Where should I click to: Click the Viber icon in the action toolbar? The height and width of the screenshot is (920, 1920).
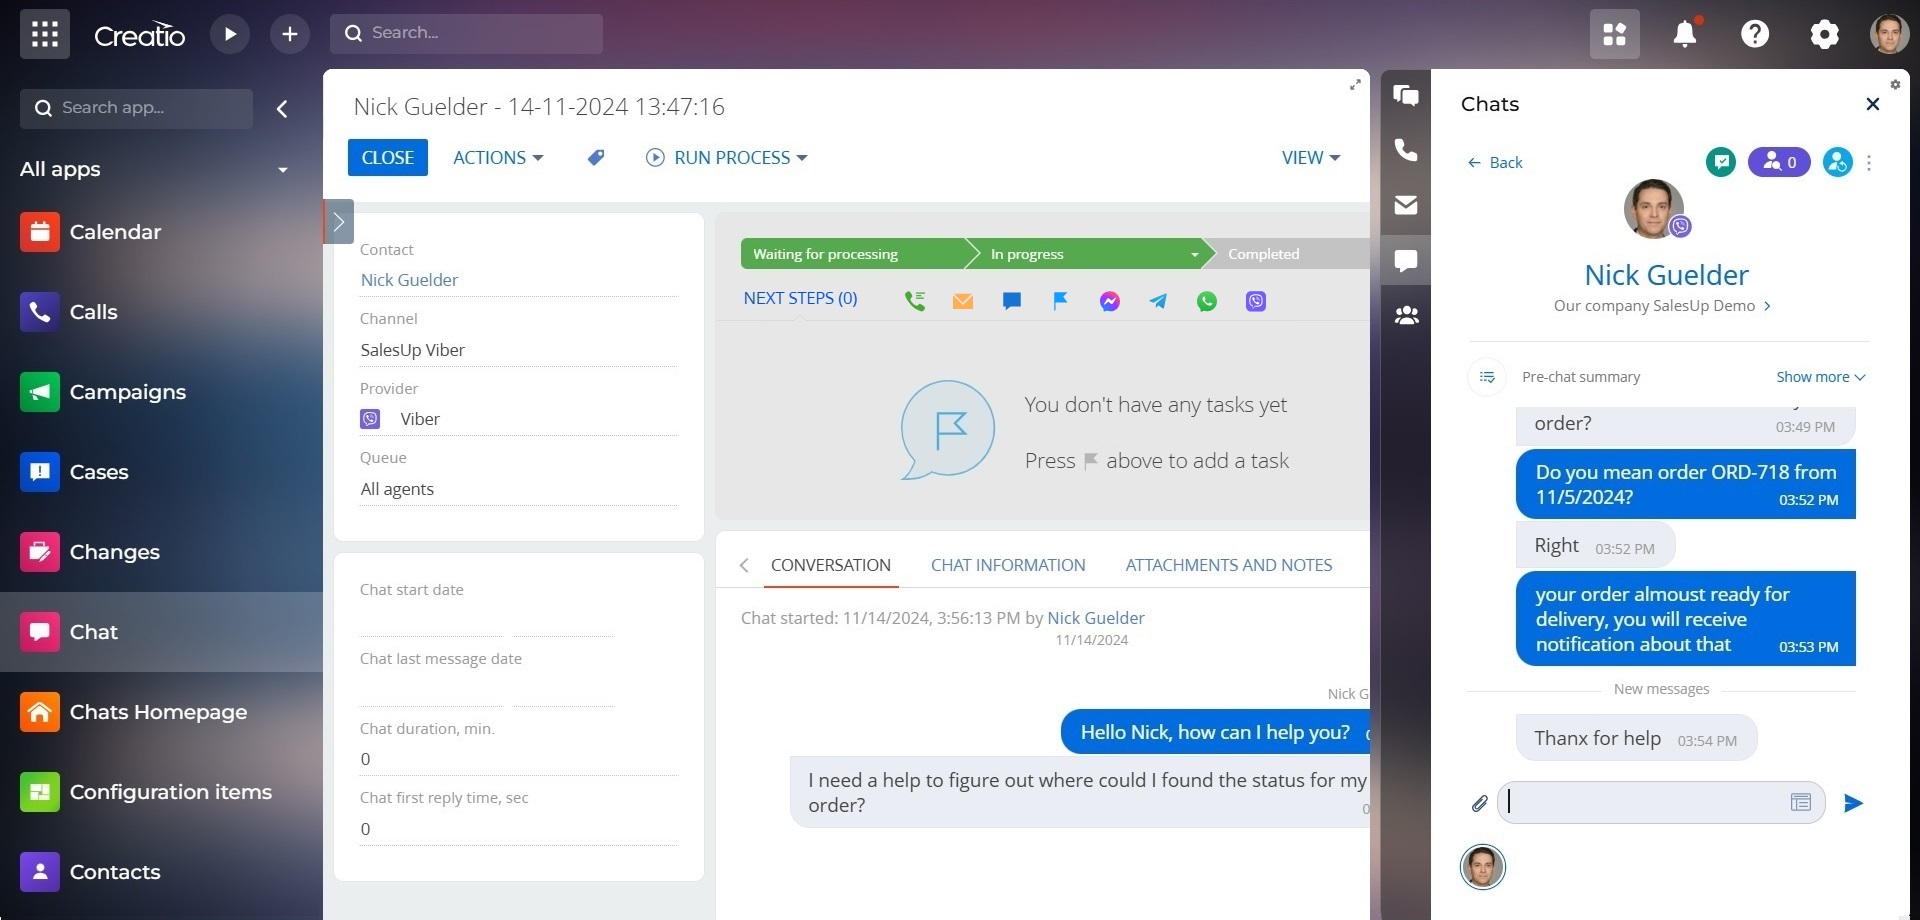click(x=1256, y=301)
